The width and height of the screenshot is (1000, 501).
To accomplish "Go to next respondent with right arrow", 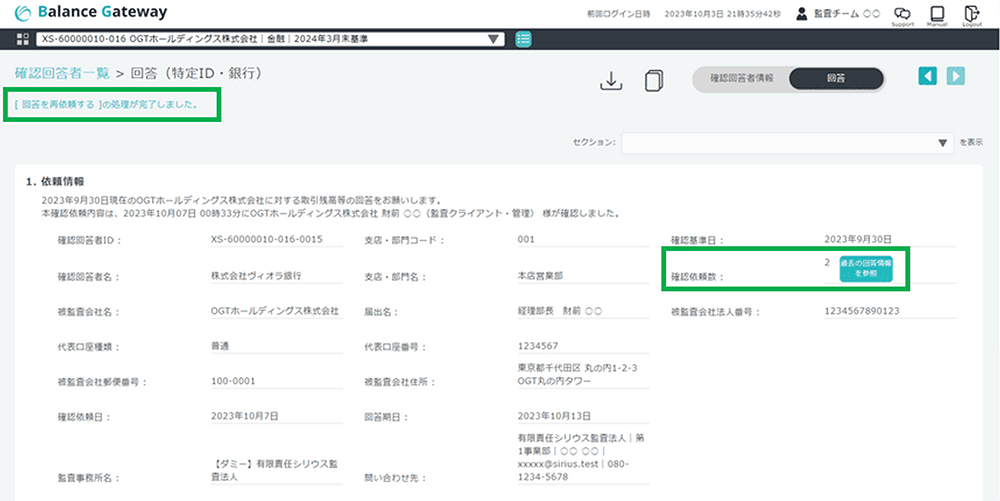I will click(x=956, y=77).
